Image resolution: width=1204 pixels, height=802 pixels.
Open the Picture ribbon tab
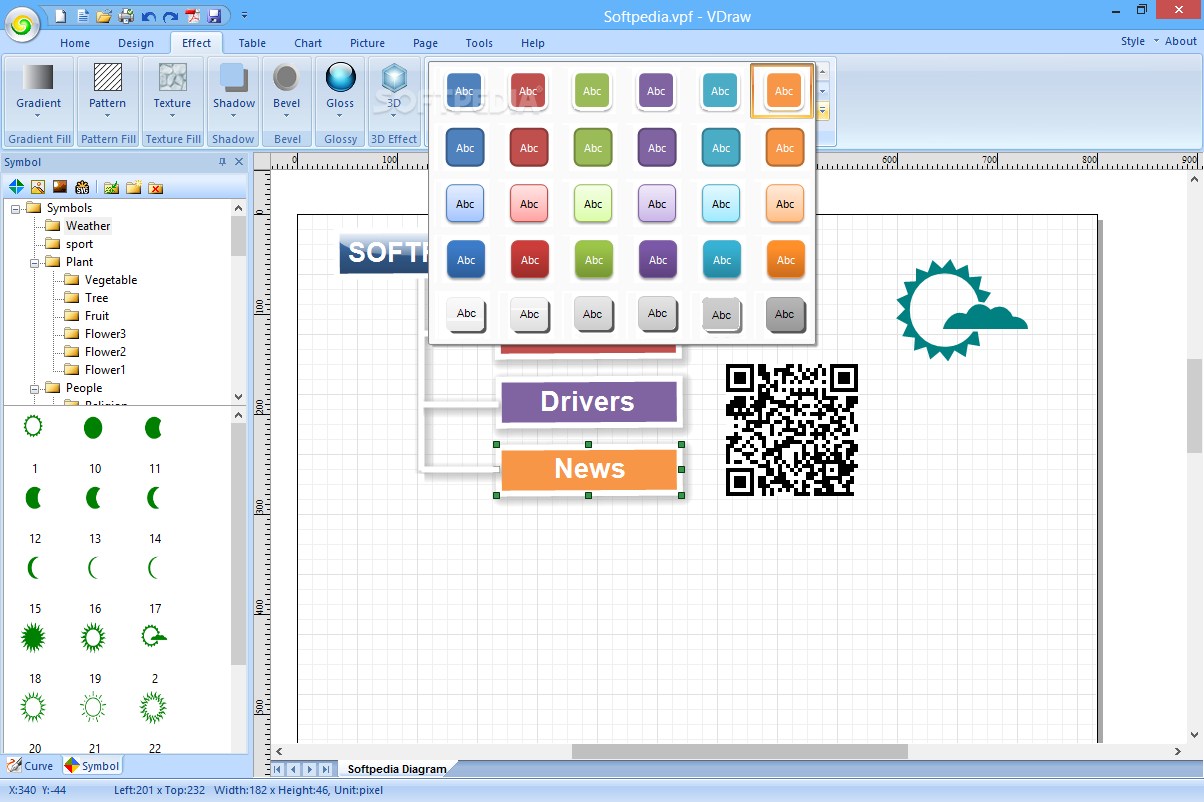367,43
